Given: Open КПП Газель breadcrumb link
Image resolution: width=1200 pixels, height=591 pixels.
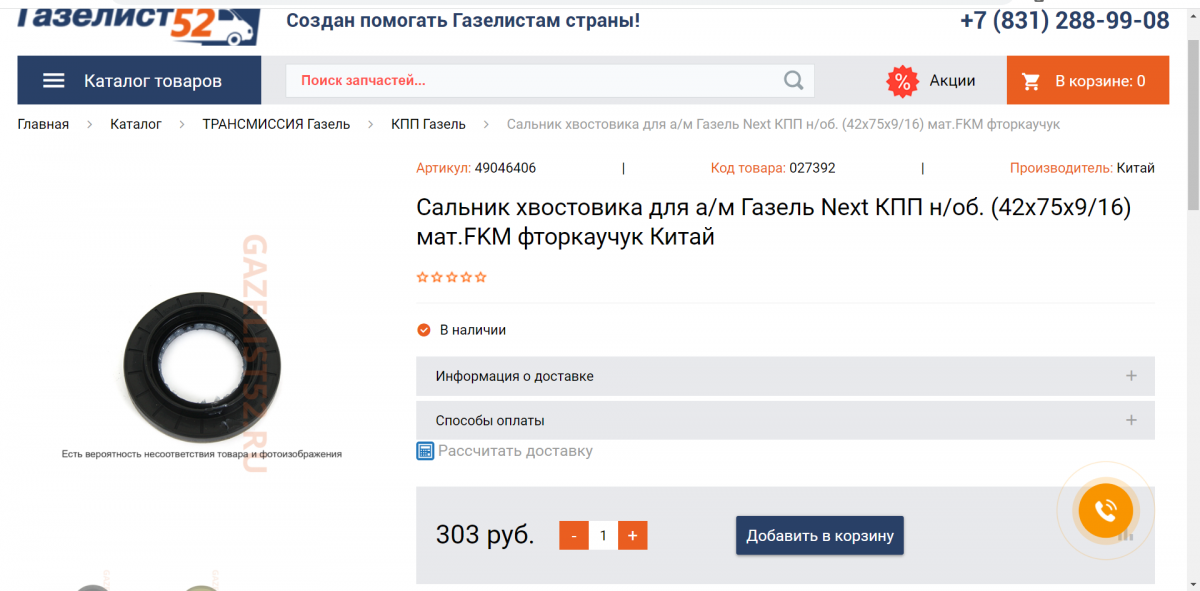Looking at the screenshot, I should coord(428,124).
